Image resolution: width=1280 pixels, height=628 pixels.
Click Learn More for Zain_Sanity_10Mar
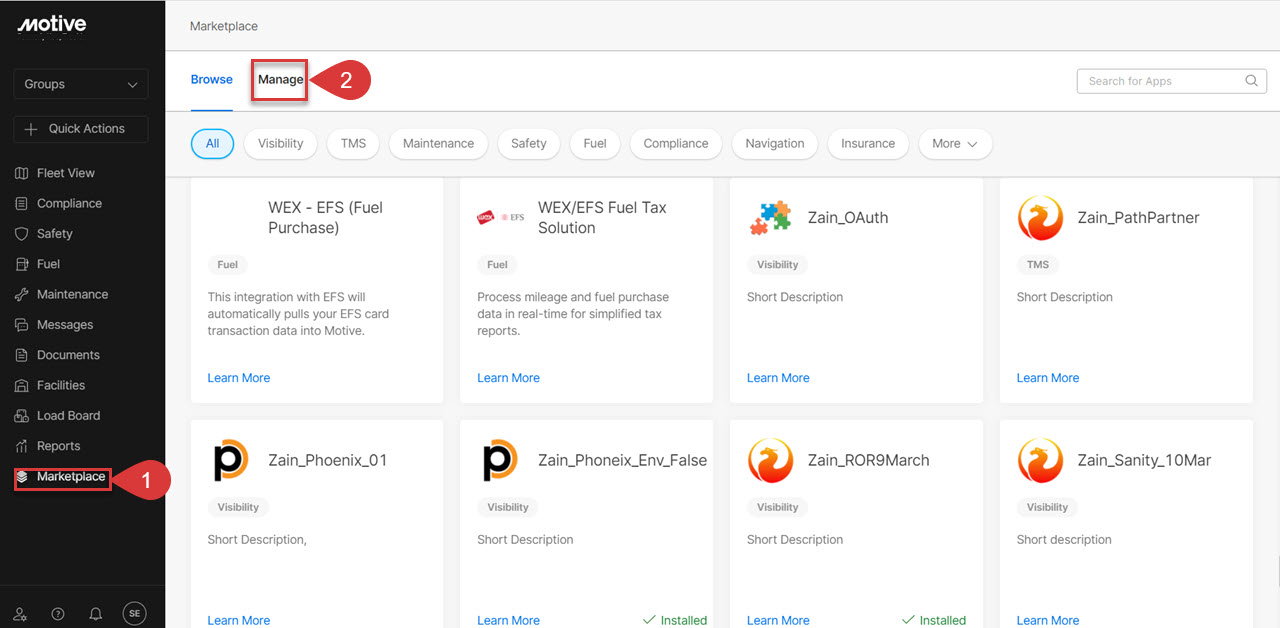(1048, 620)
